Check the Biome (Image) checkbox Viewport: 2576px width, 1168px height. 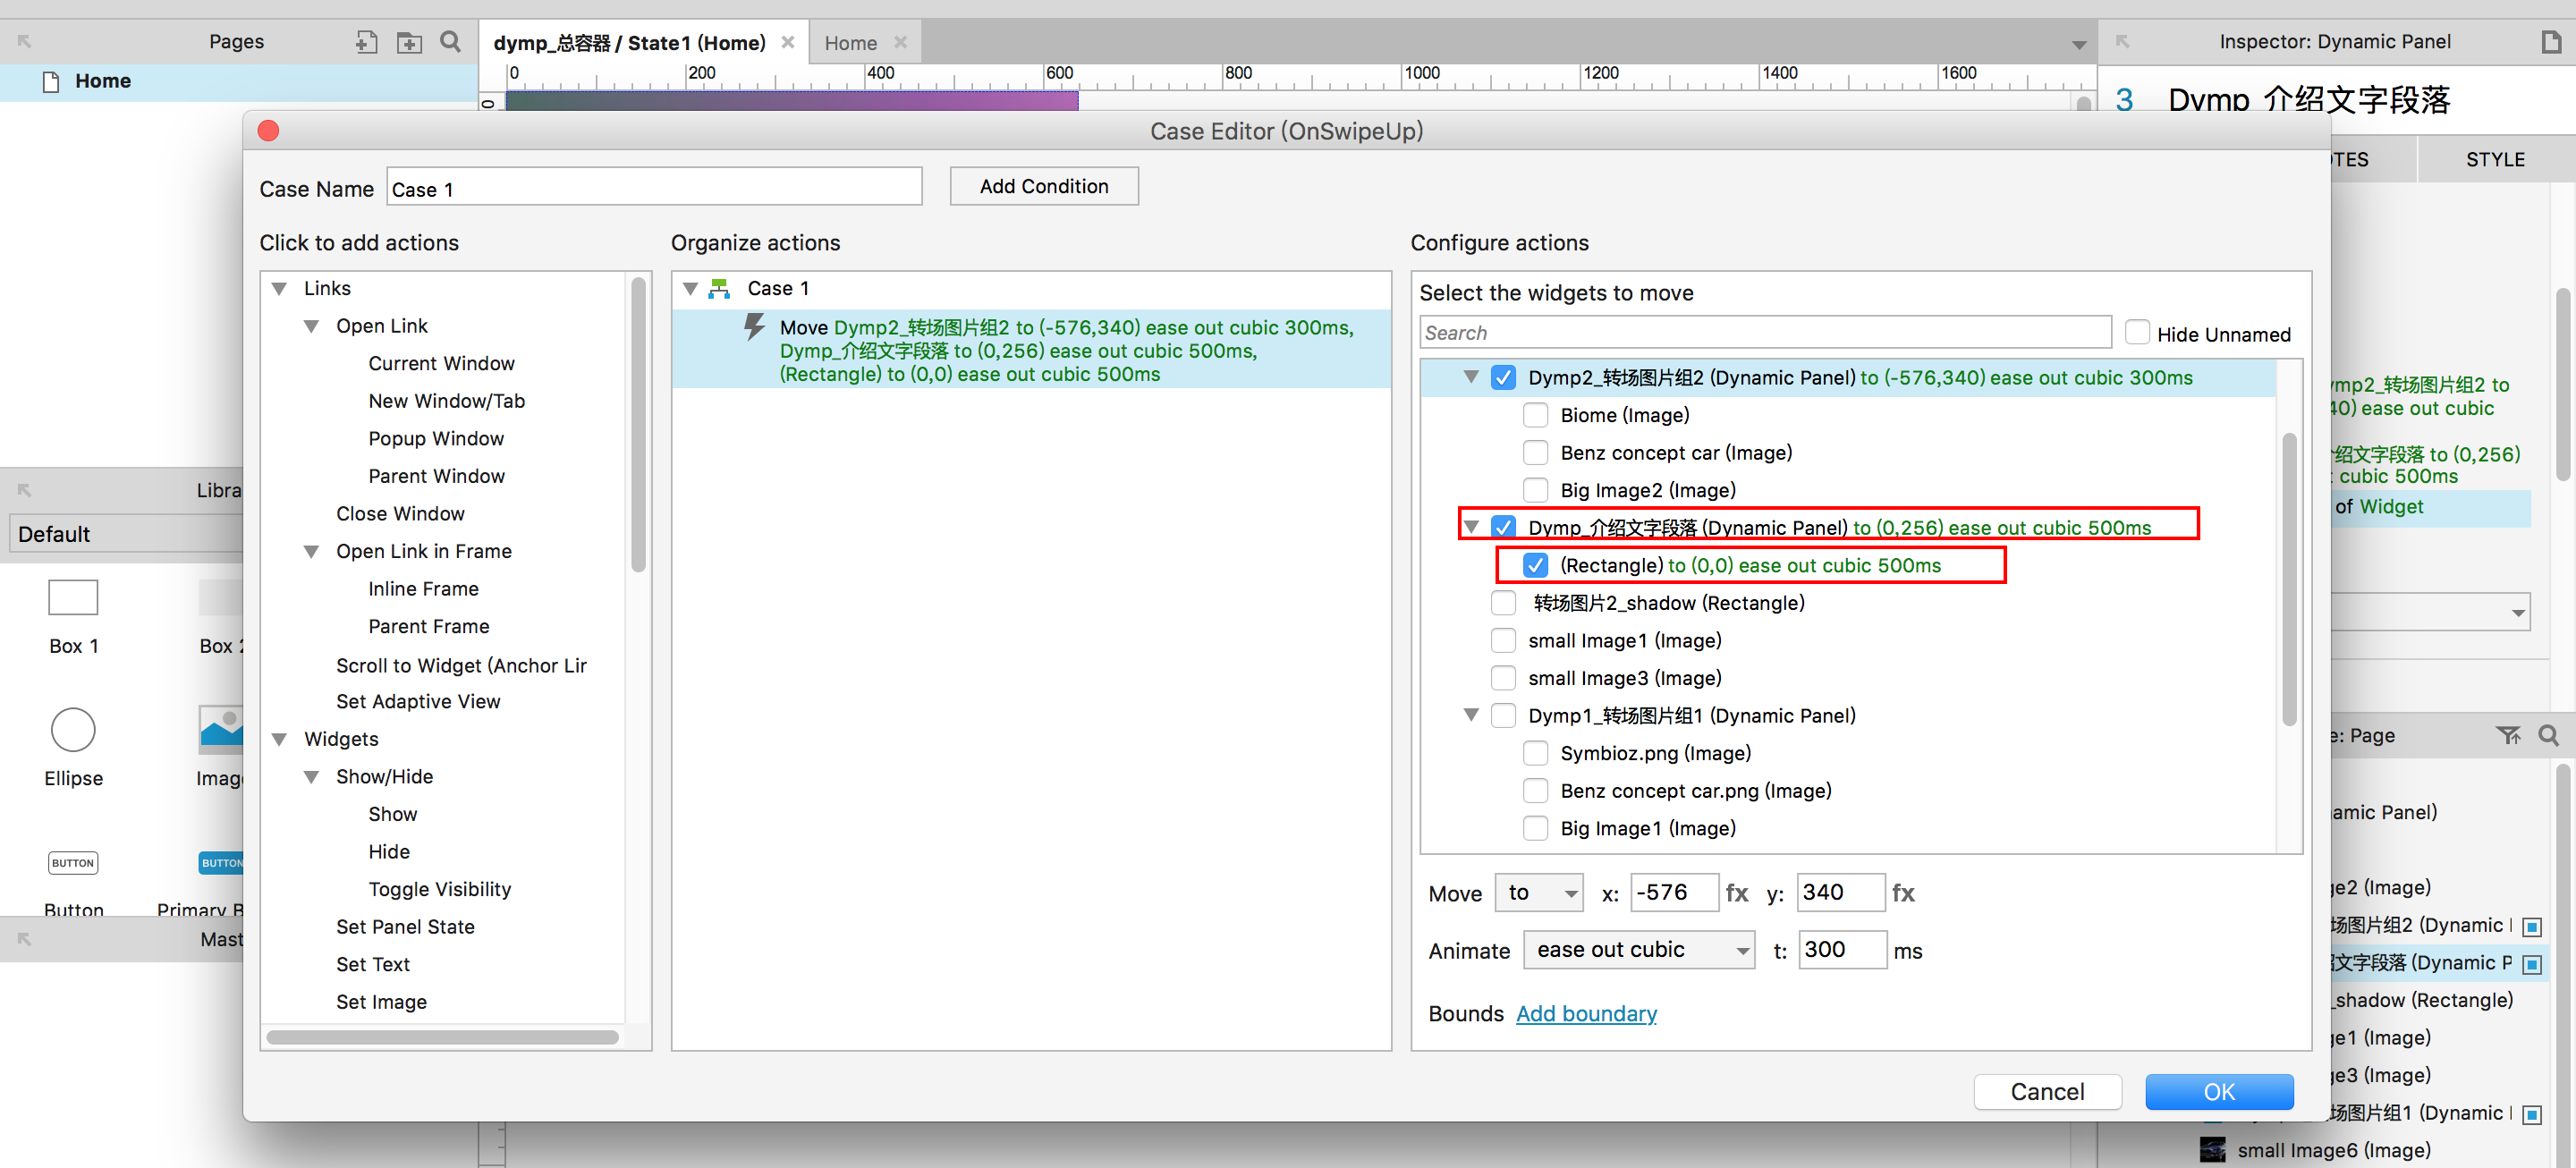1535,415
